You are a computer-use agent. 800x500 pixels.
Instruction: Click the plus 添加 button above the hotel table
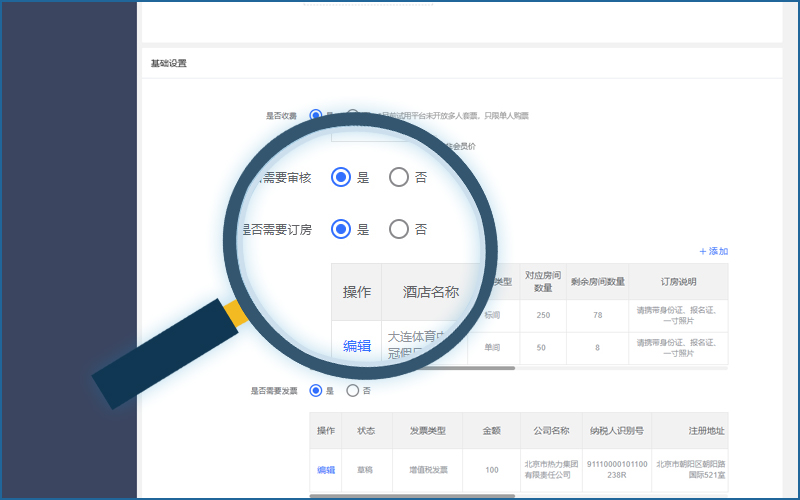714,251
